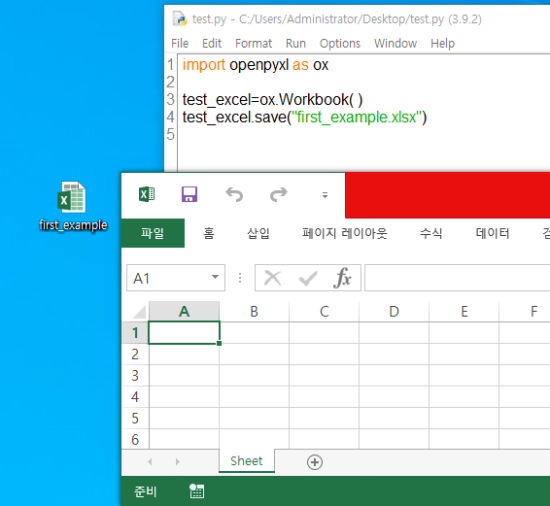Viewport: 550px width, 506px height.
Task: Click cell B2 in the worksheet
Action: click(x=254, y=354)
